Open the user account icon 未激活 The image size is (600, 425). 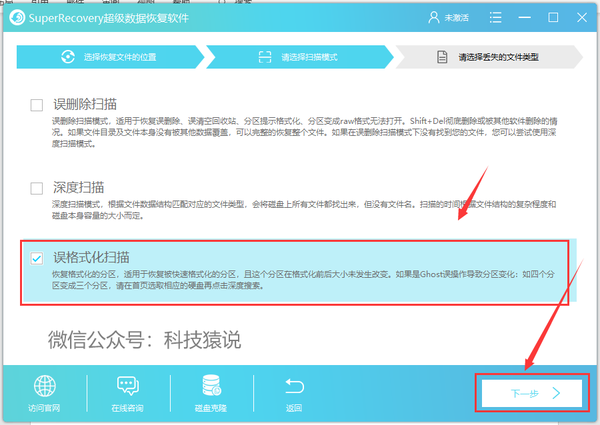point(434,17)
